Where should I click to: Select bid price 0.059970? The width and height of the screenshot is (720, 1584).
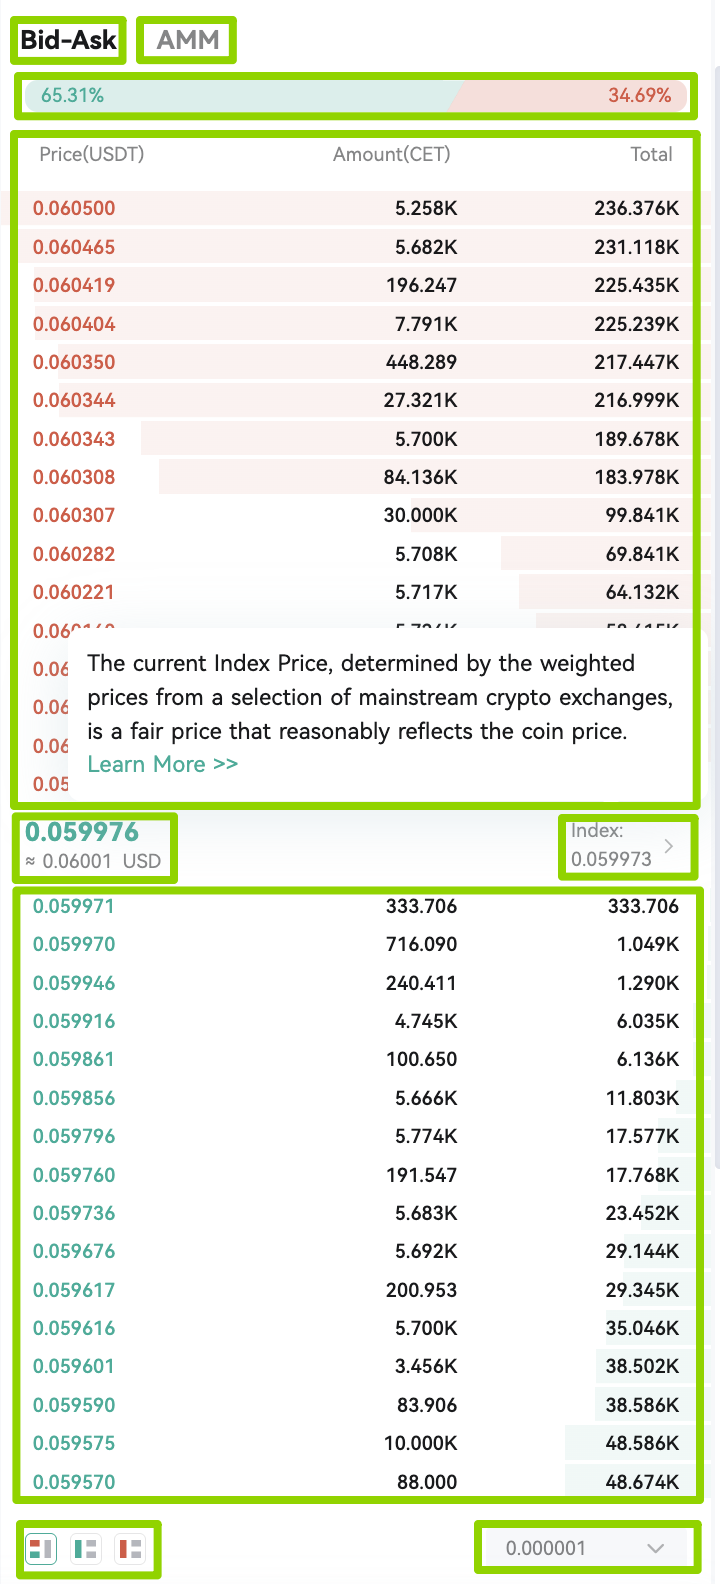tap(74, 944)
